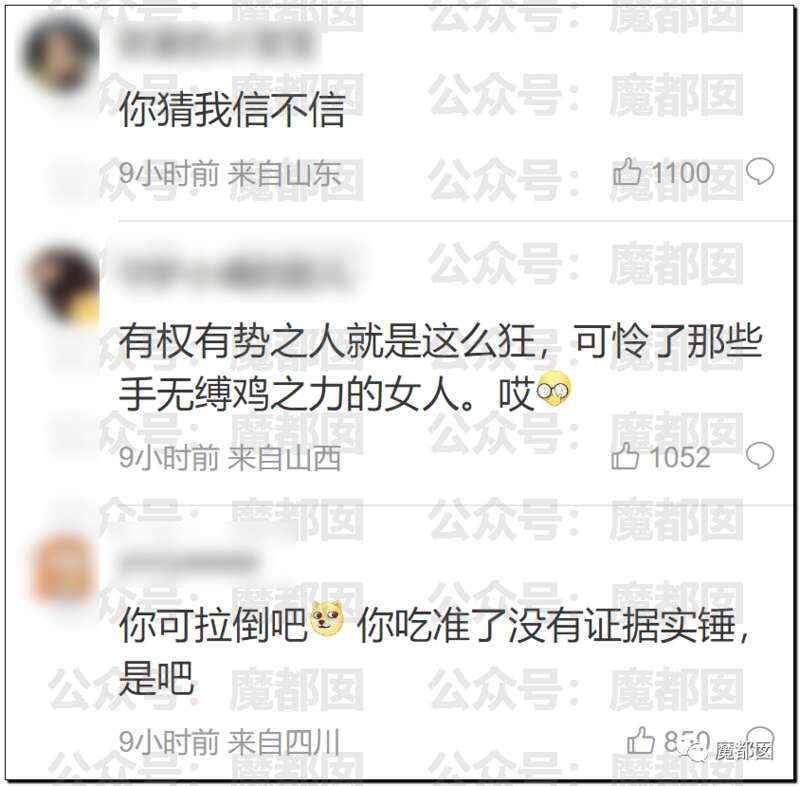This screenshot has width=800, height=786.
Task: Click the timestamp "9小时前 来自山东"
Action: [230, 173]
